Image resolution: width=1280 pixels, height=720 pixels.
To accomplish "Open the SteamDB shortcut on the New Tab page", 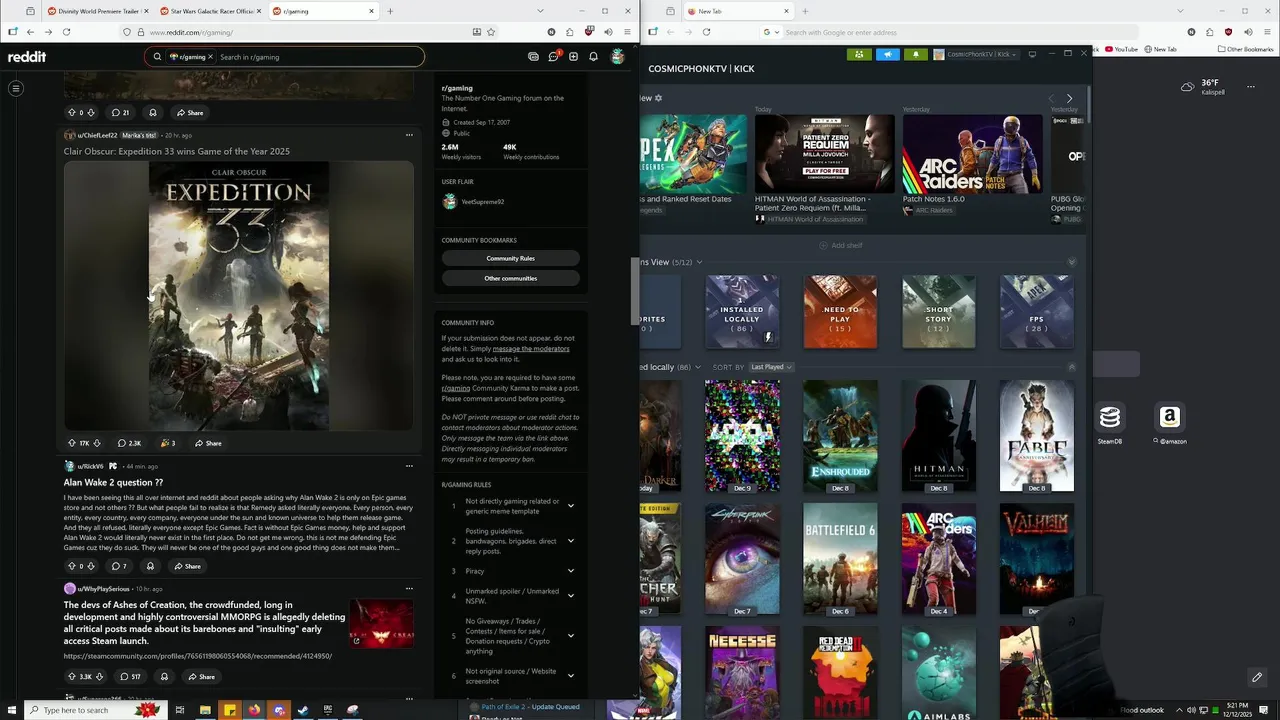I will 1110,423.
